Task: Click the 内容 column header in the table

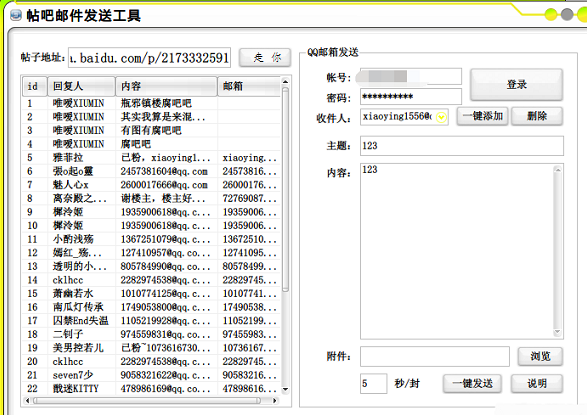Action: pos(166,86)
